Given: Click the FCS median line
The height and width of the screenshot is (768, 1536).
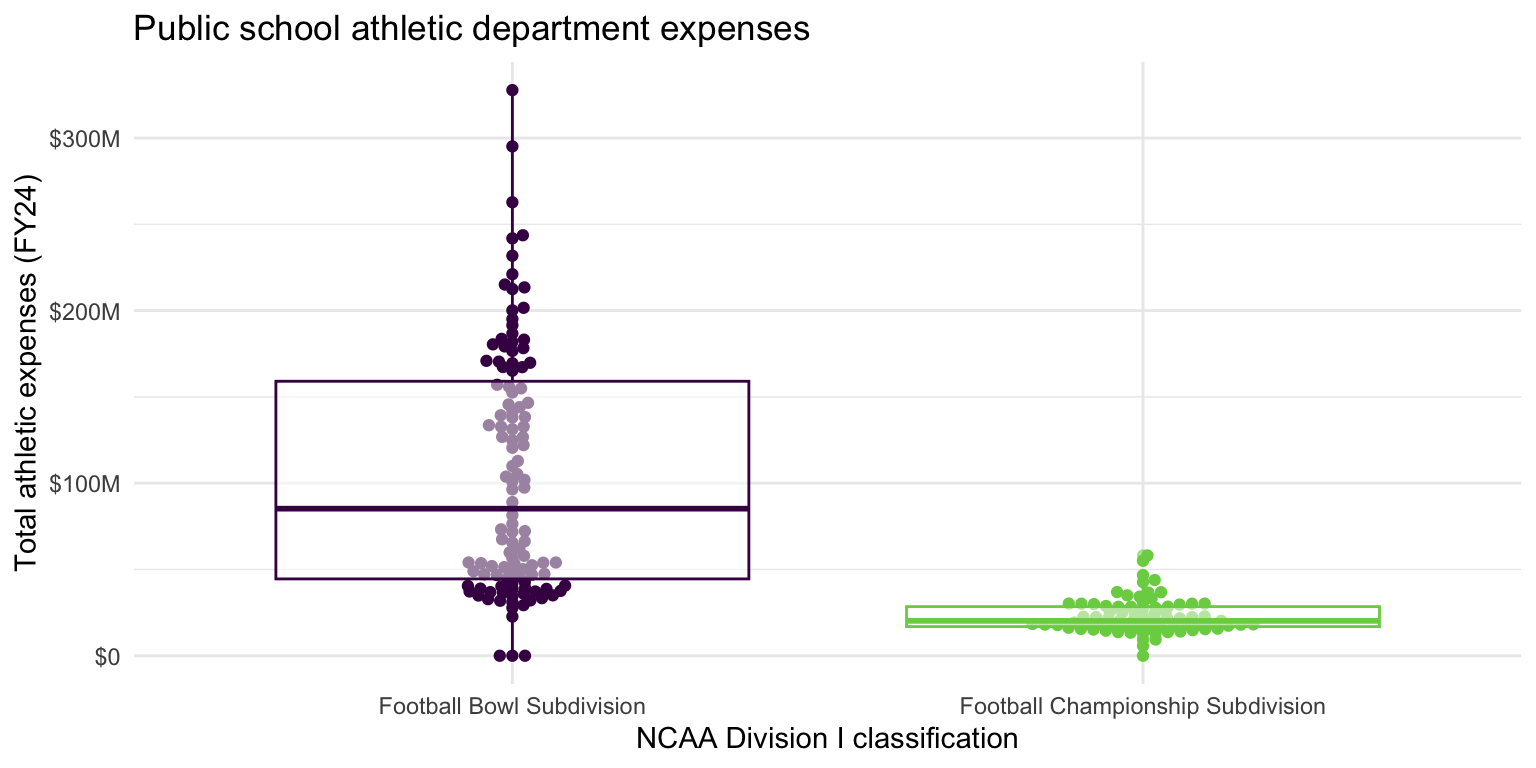Looking at the screenshot, I should [x=1143, y=620].
